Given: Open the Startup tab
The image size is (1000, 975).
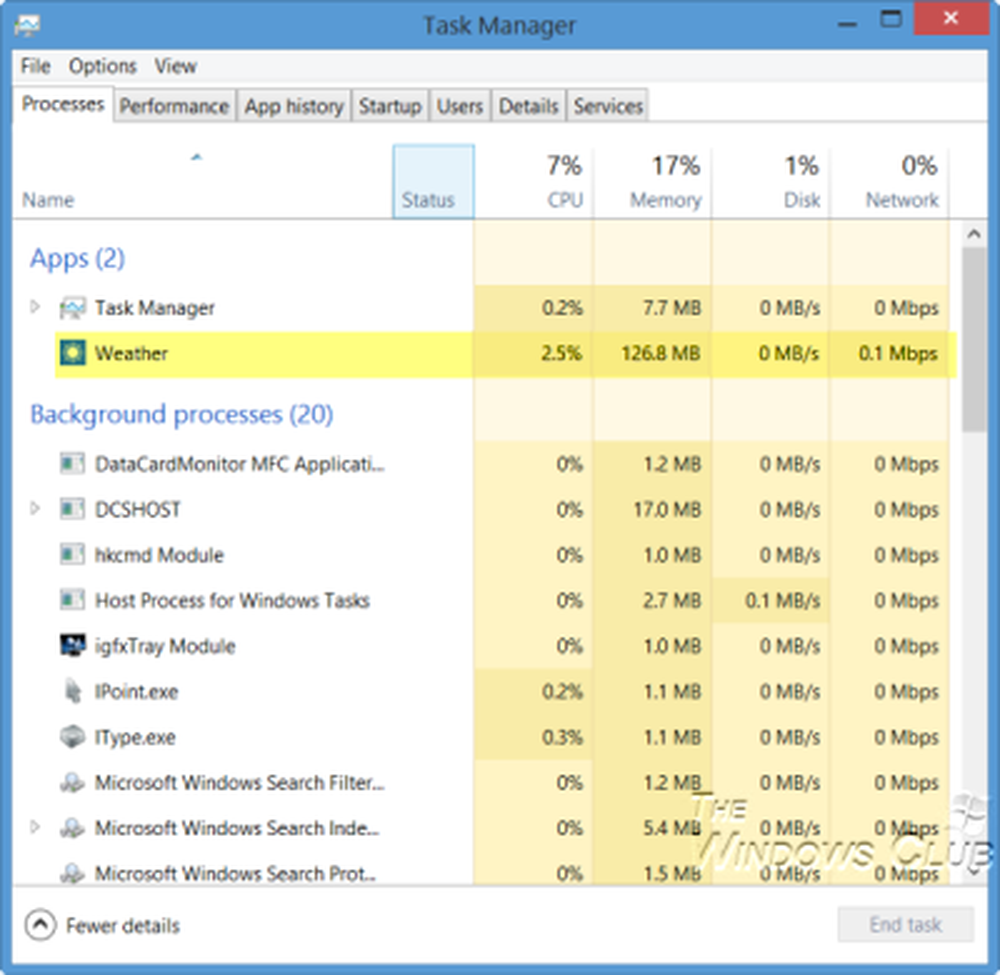Looking at the screenshot, I should [x=390, y=106].
